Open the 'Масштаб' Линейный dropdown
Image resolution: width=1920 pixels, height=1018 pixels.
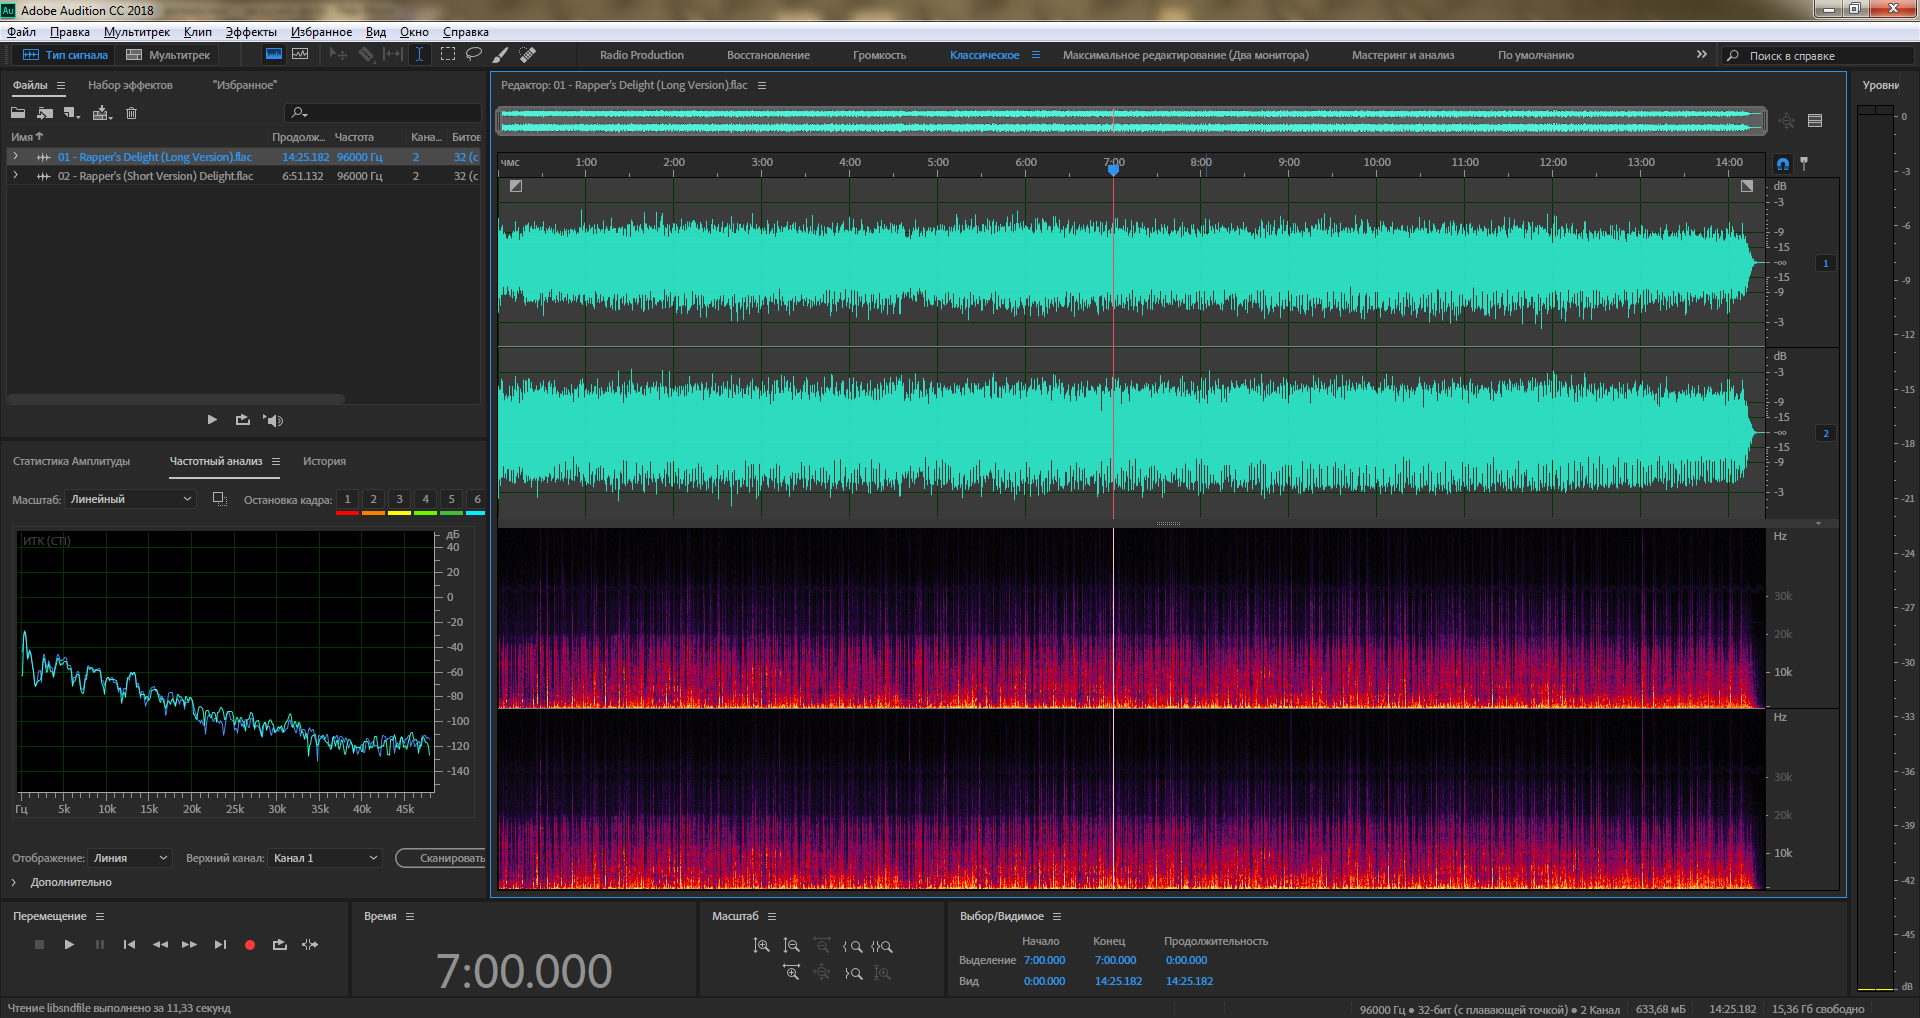(130, 499)
